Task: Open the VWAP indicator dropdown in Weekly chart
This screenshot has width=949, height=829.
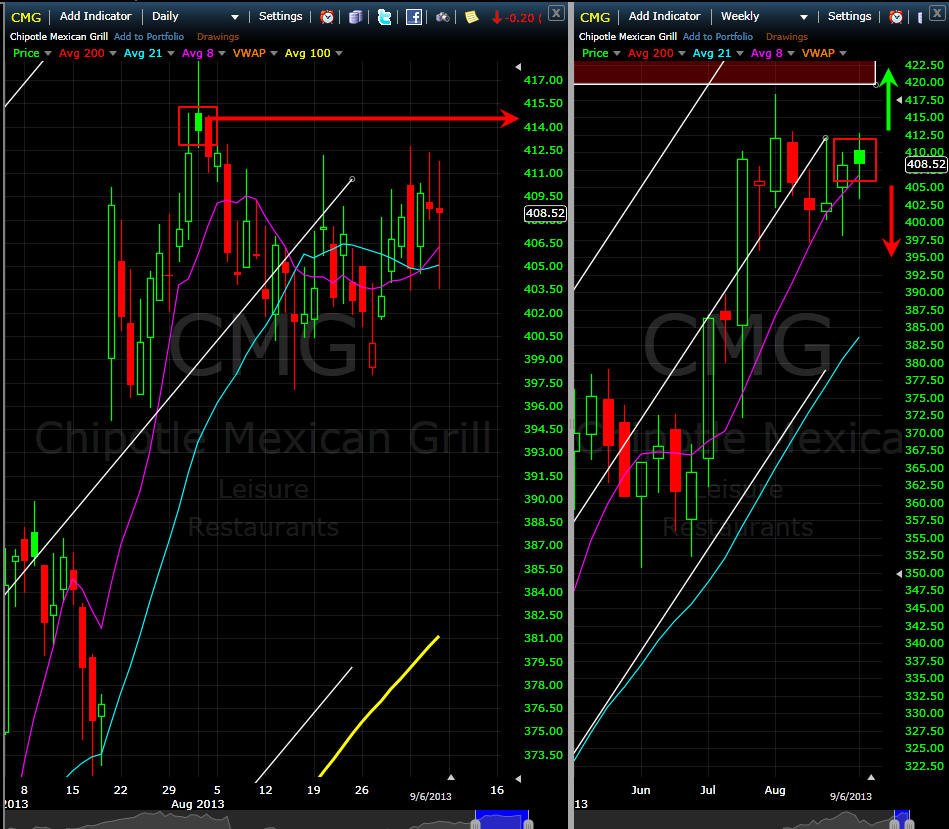Action: (843, 53)
